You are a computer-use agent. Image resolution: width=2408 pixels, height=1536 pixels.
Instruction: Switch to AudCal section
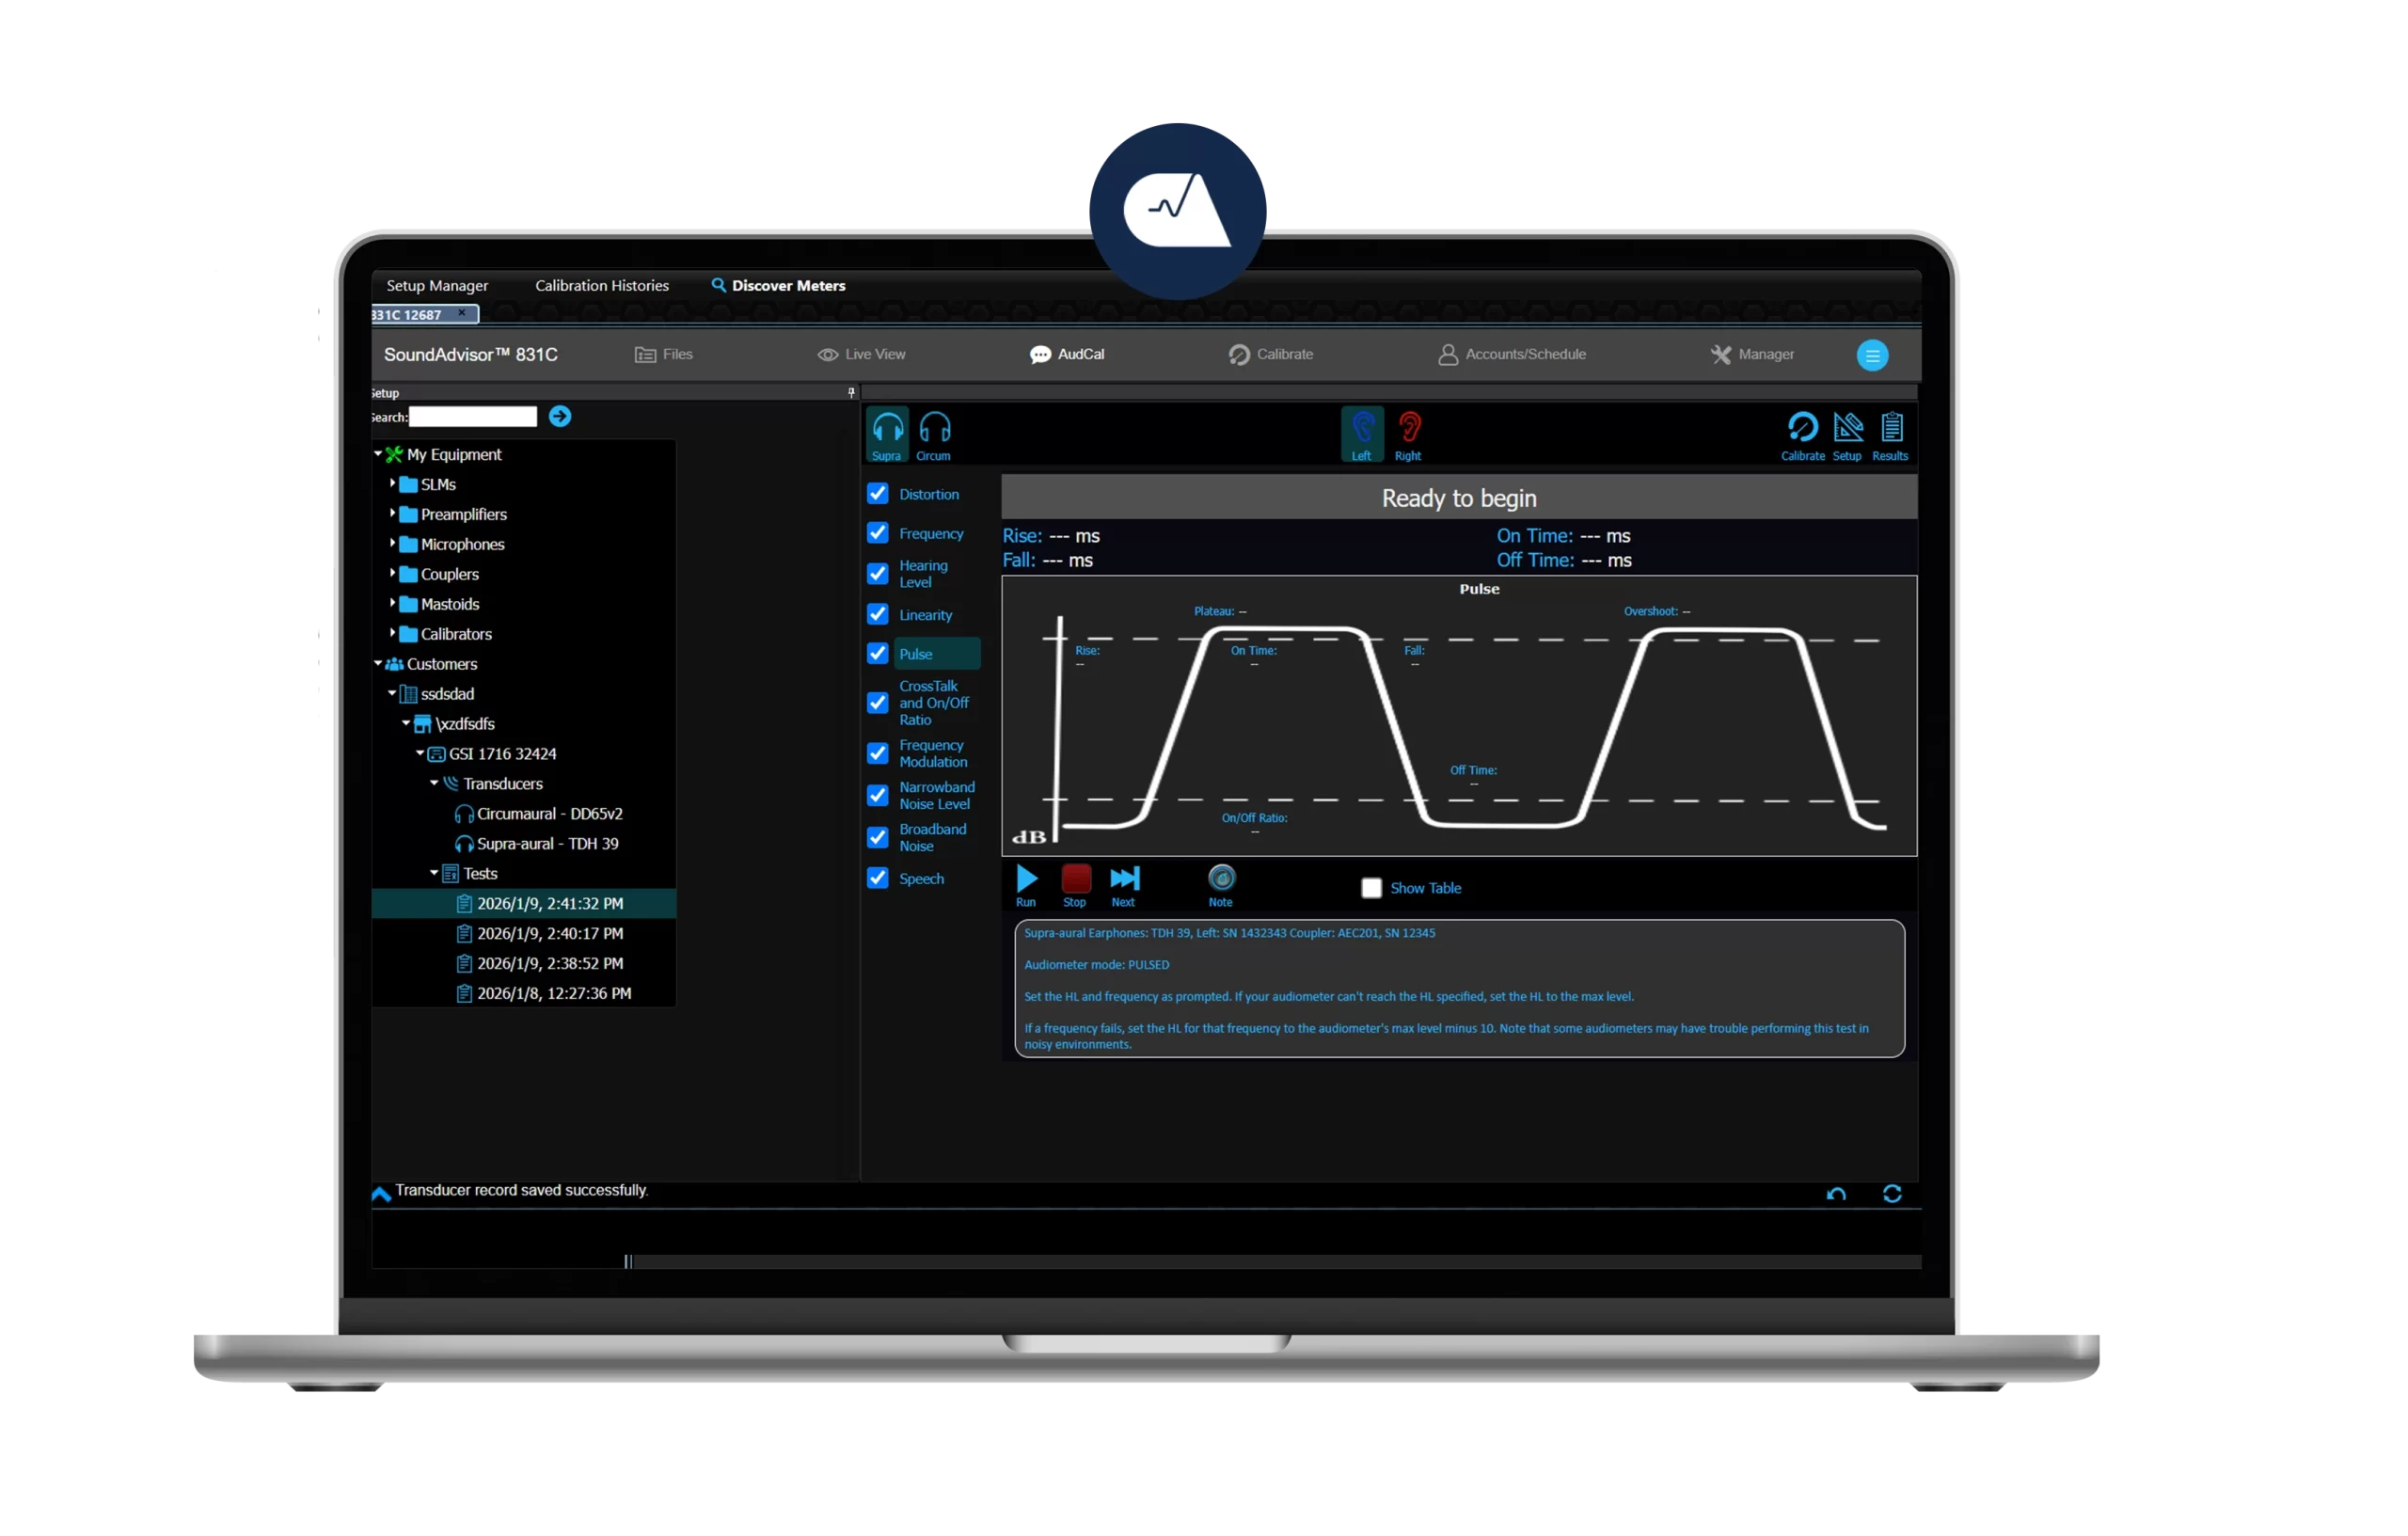(1068, 355)
